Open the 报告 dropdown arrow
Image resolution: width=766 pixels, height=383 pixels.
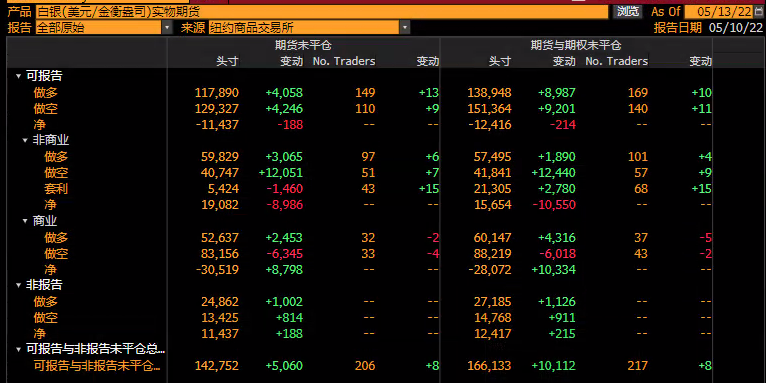[168, 28]
